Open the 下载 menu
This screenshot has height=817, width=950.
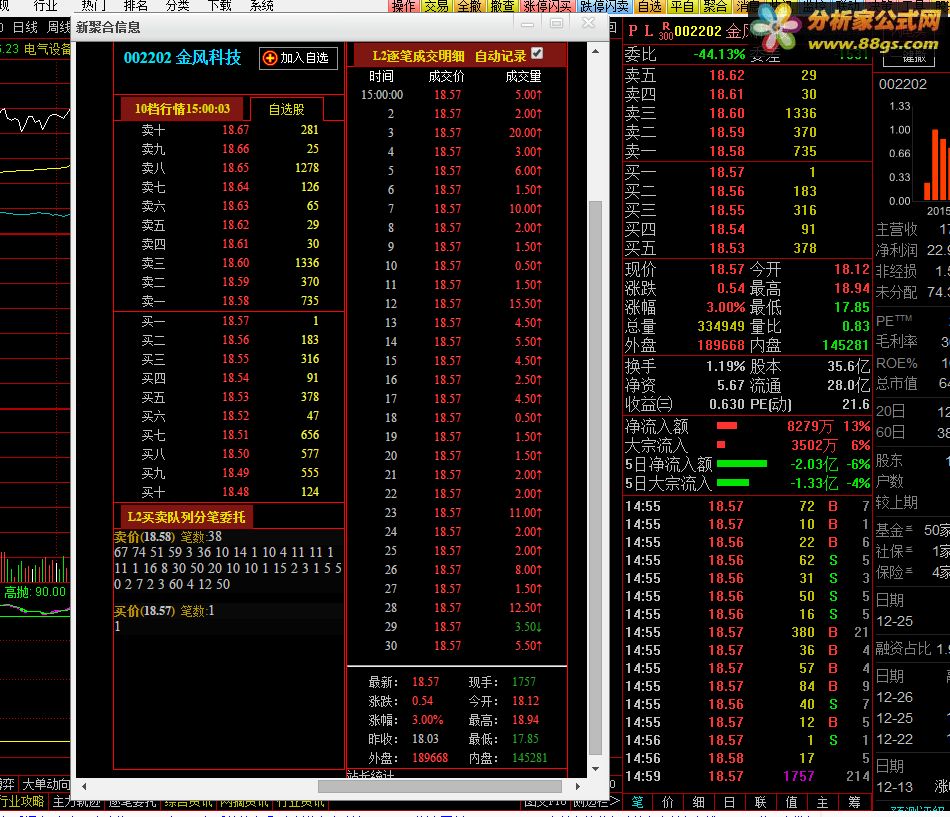coord(219,5)
